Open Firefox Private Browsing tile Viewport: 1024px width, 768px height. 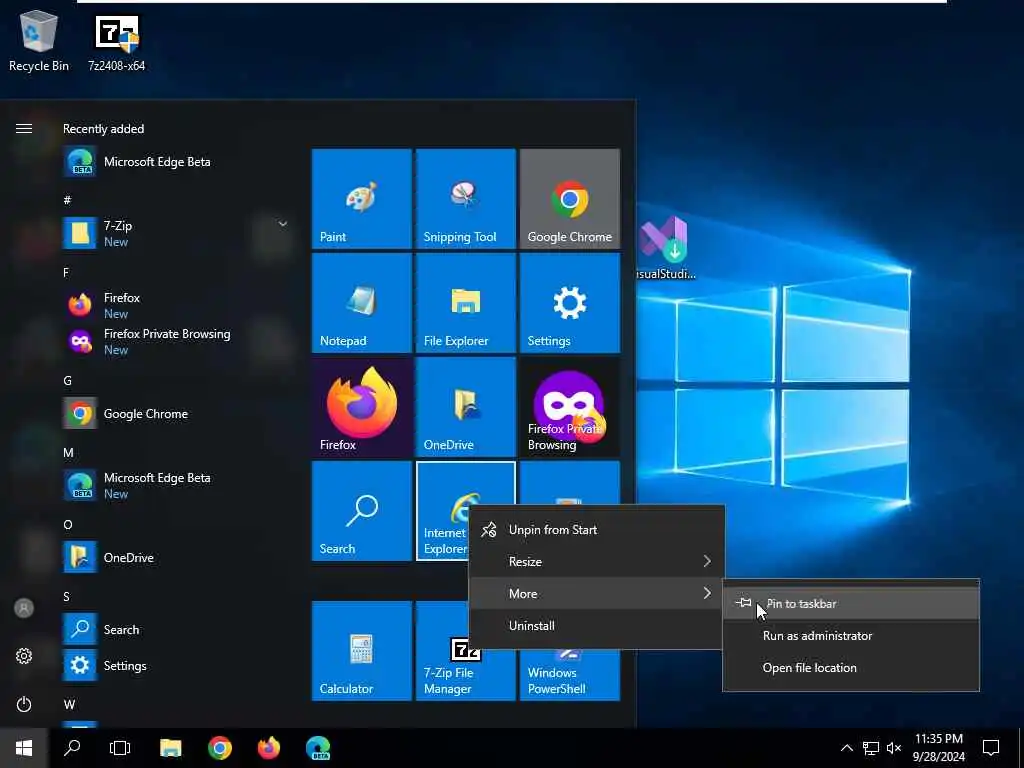click(x=569, y=406)
